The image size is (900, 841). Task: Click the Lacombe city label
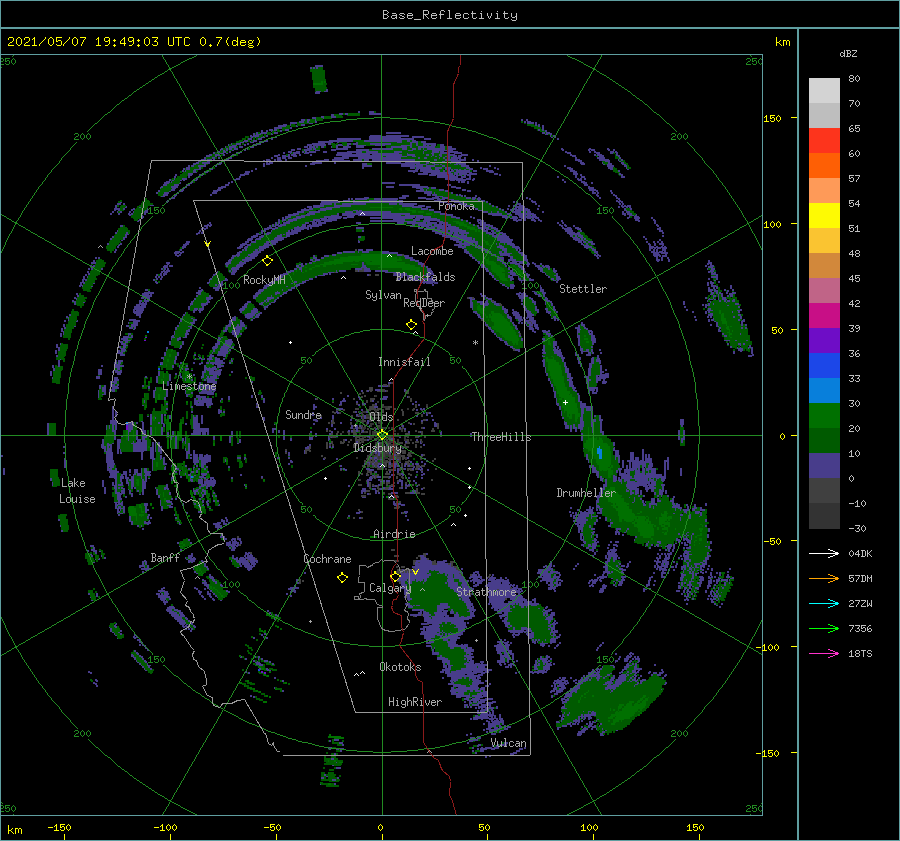432,251
